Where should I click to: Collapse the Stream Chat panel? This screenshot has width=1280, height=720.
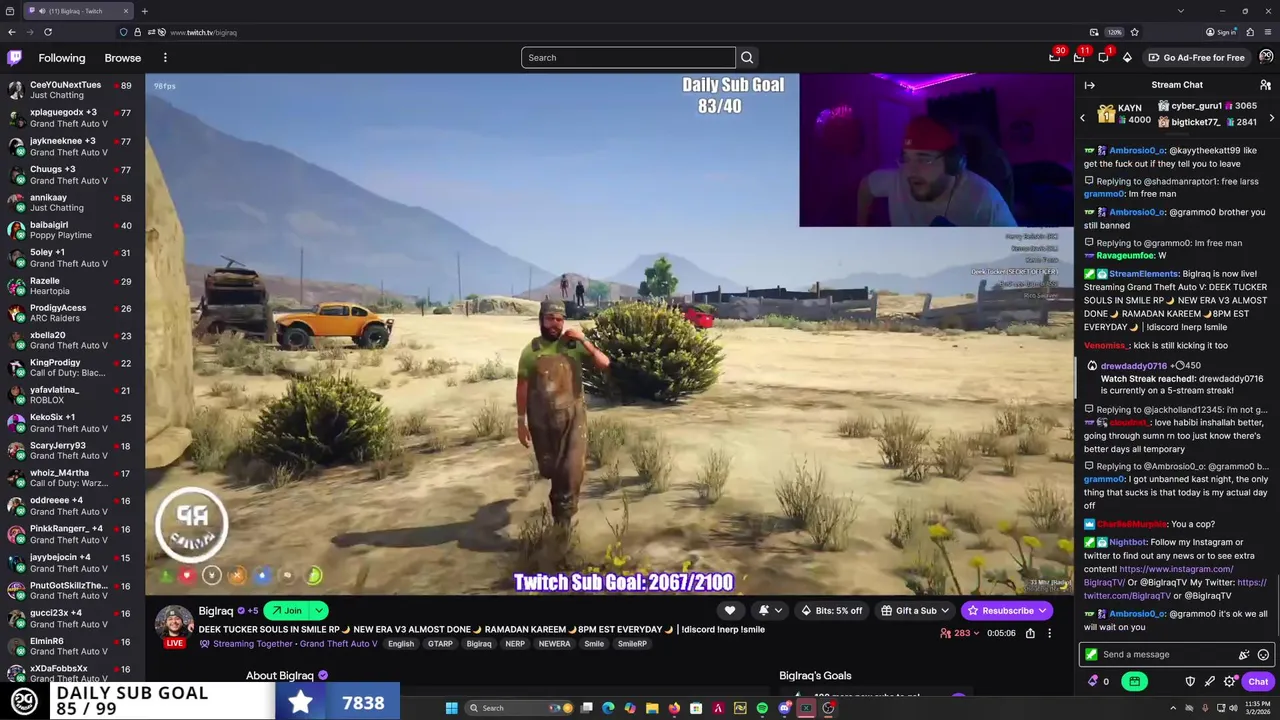[1090, 85]
